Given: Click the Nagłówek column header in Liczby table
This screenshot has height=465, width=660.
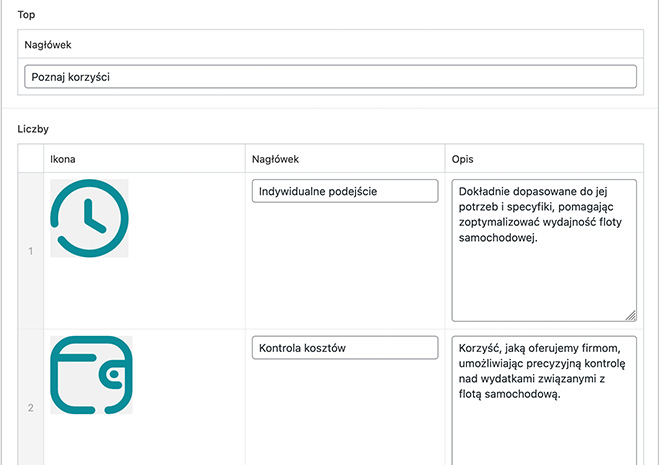Looking at the screenshot, I should 275,159.
